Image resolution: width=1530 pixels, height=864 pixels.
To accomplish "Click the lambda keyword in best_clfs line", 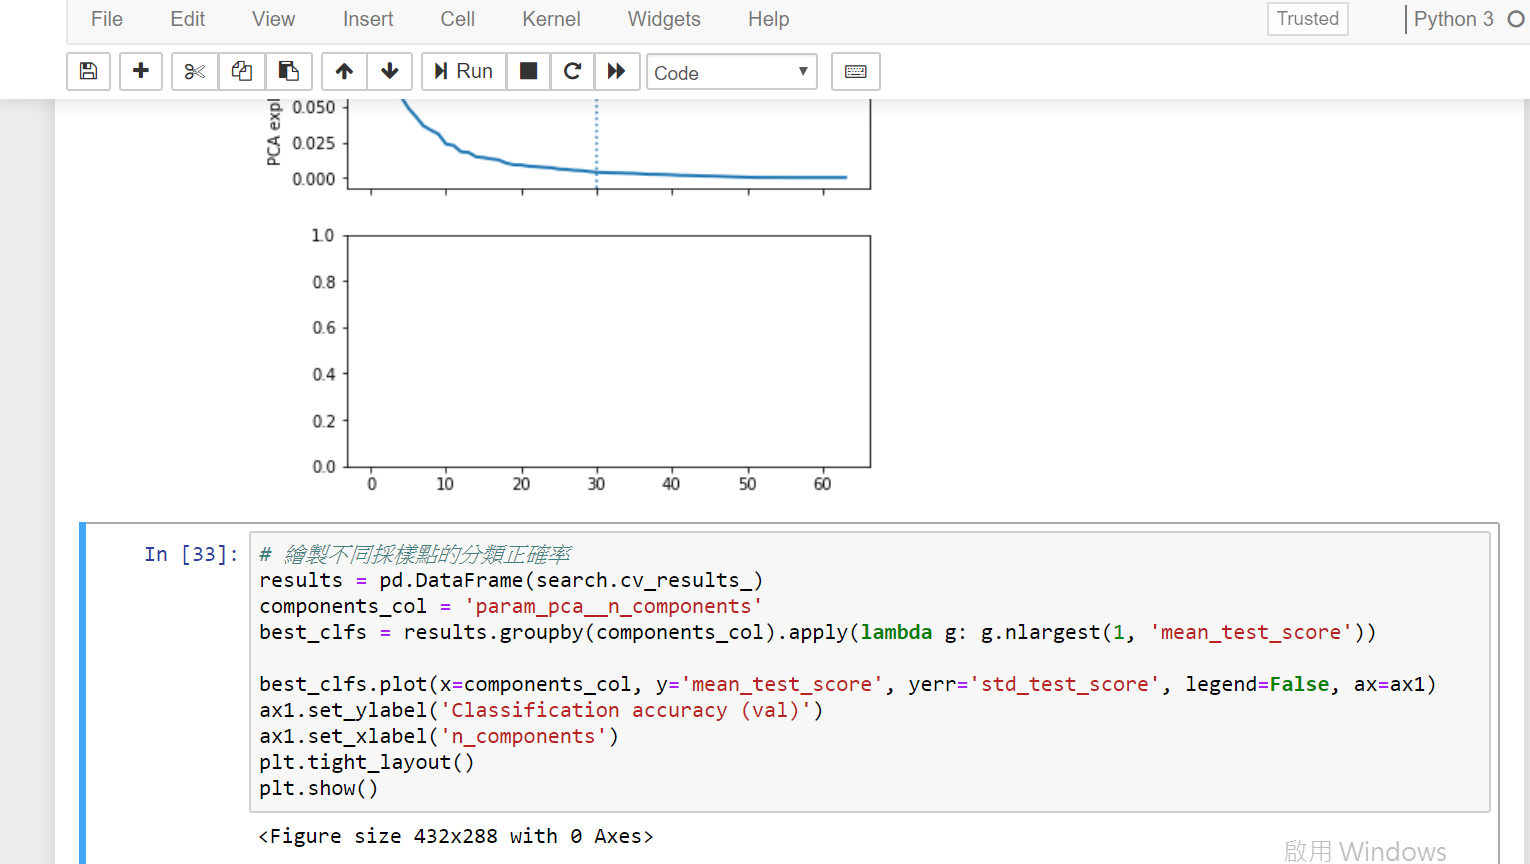I will pyautogui.click(x=896, y=632).
